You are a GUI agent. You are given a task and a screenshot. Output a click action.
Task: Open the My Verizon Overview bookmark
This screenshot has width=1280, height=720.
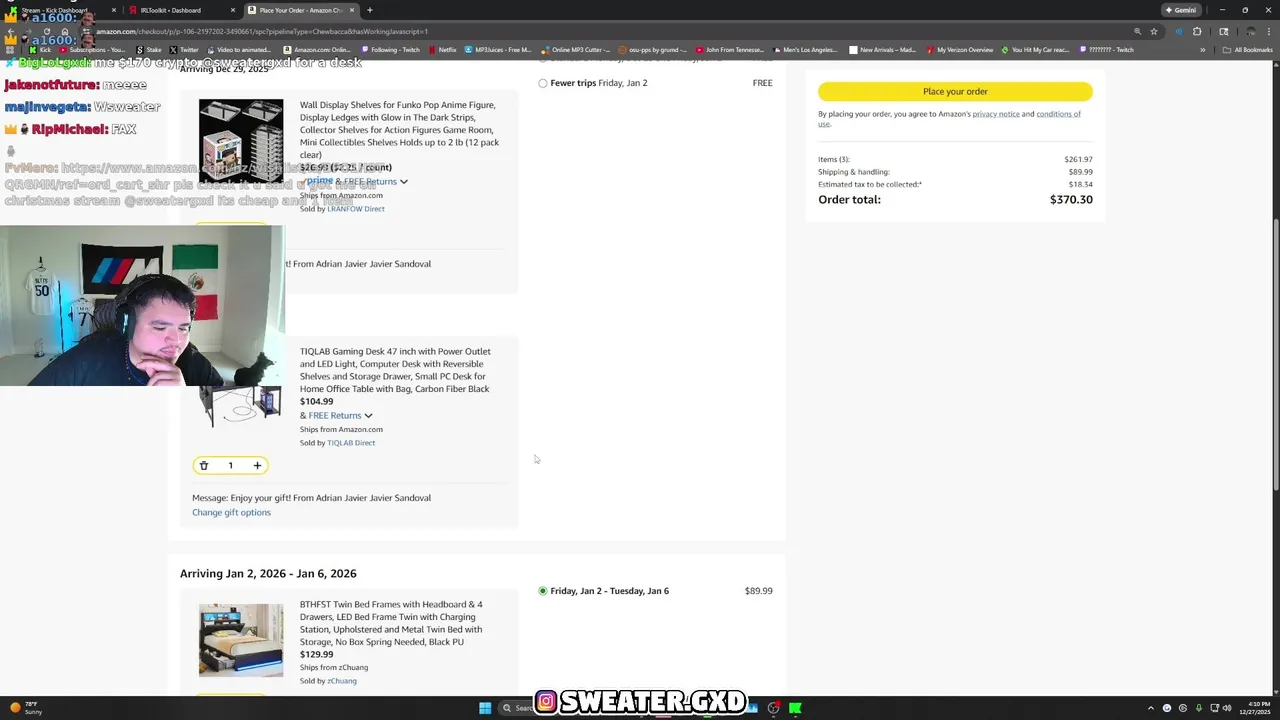pyautogui.click(x=959, y=50)
